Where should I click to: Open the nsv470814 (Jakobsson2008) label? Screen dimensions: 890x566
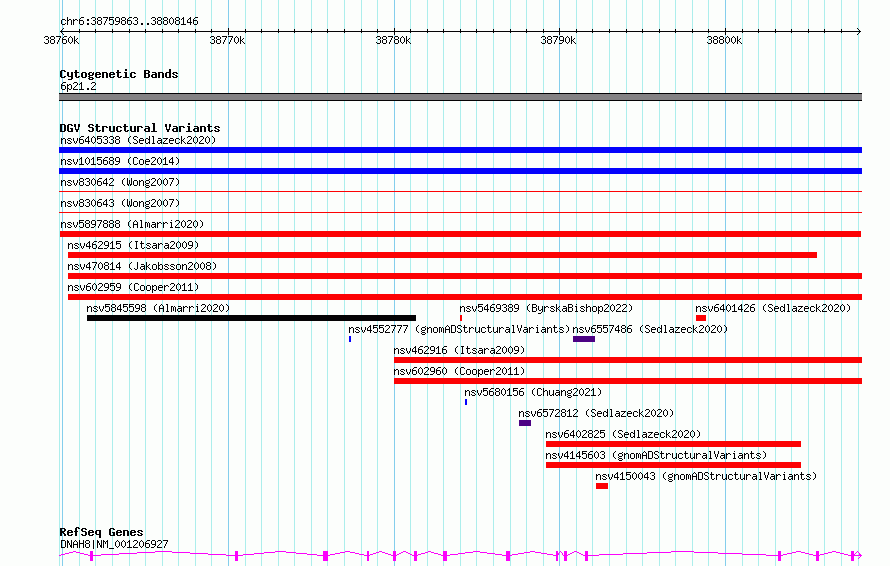coord(142,266)
